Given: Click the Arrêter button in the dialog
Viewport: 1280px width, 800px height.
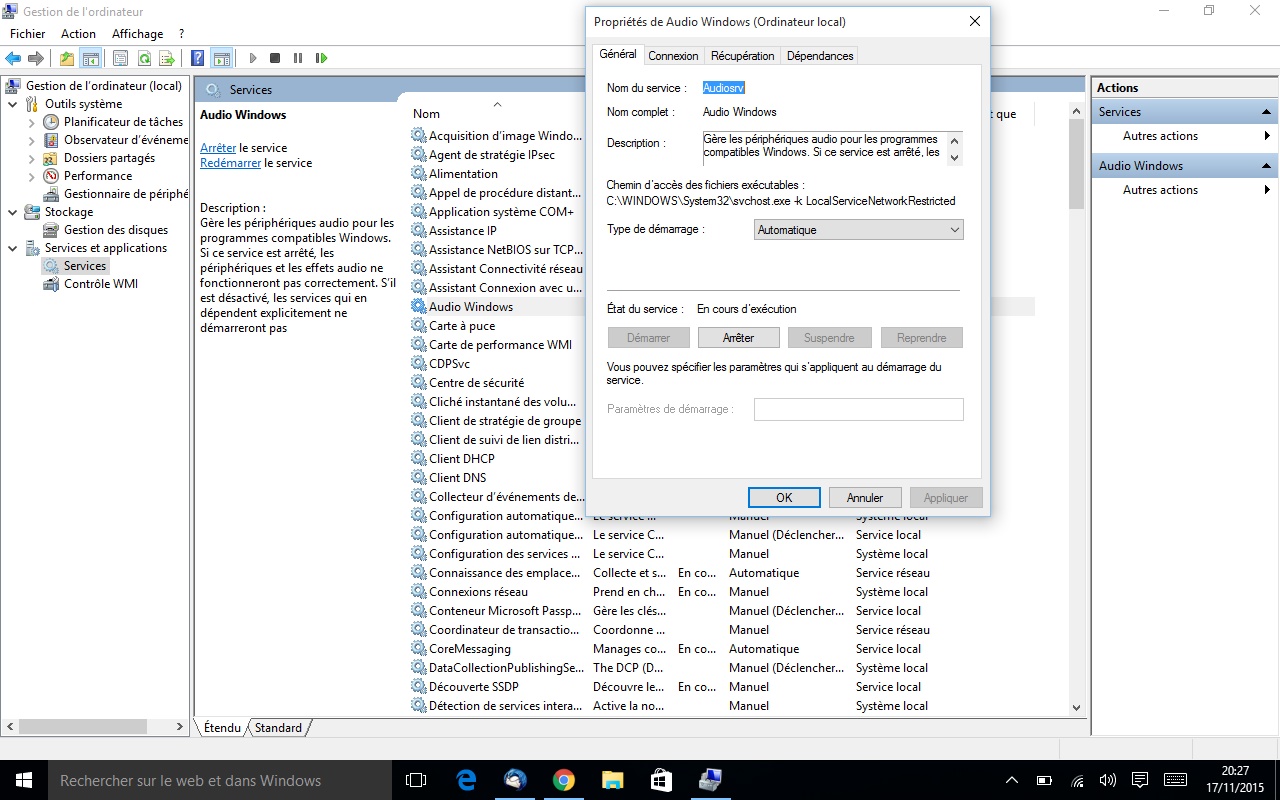Looking at the screenshot, I should [739, 338].
